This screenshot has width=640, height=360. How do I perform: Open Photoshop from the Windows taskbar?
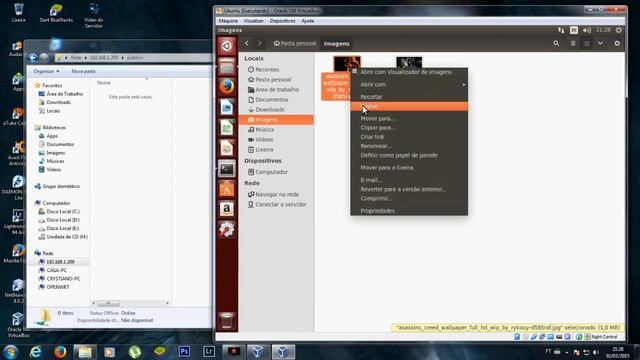(x=184, y=351)
